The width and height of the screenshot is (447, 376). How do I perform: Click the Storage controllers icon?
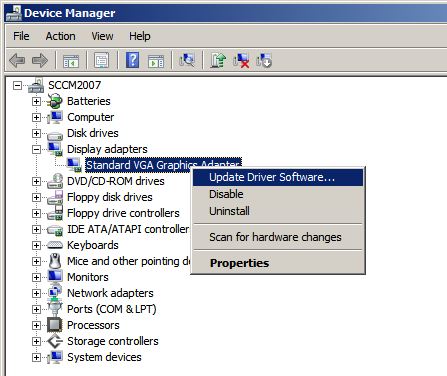click(x=55, y=341)
